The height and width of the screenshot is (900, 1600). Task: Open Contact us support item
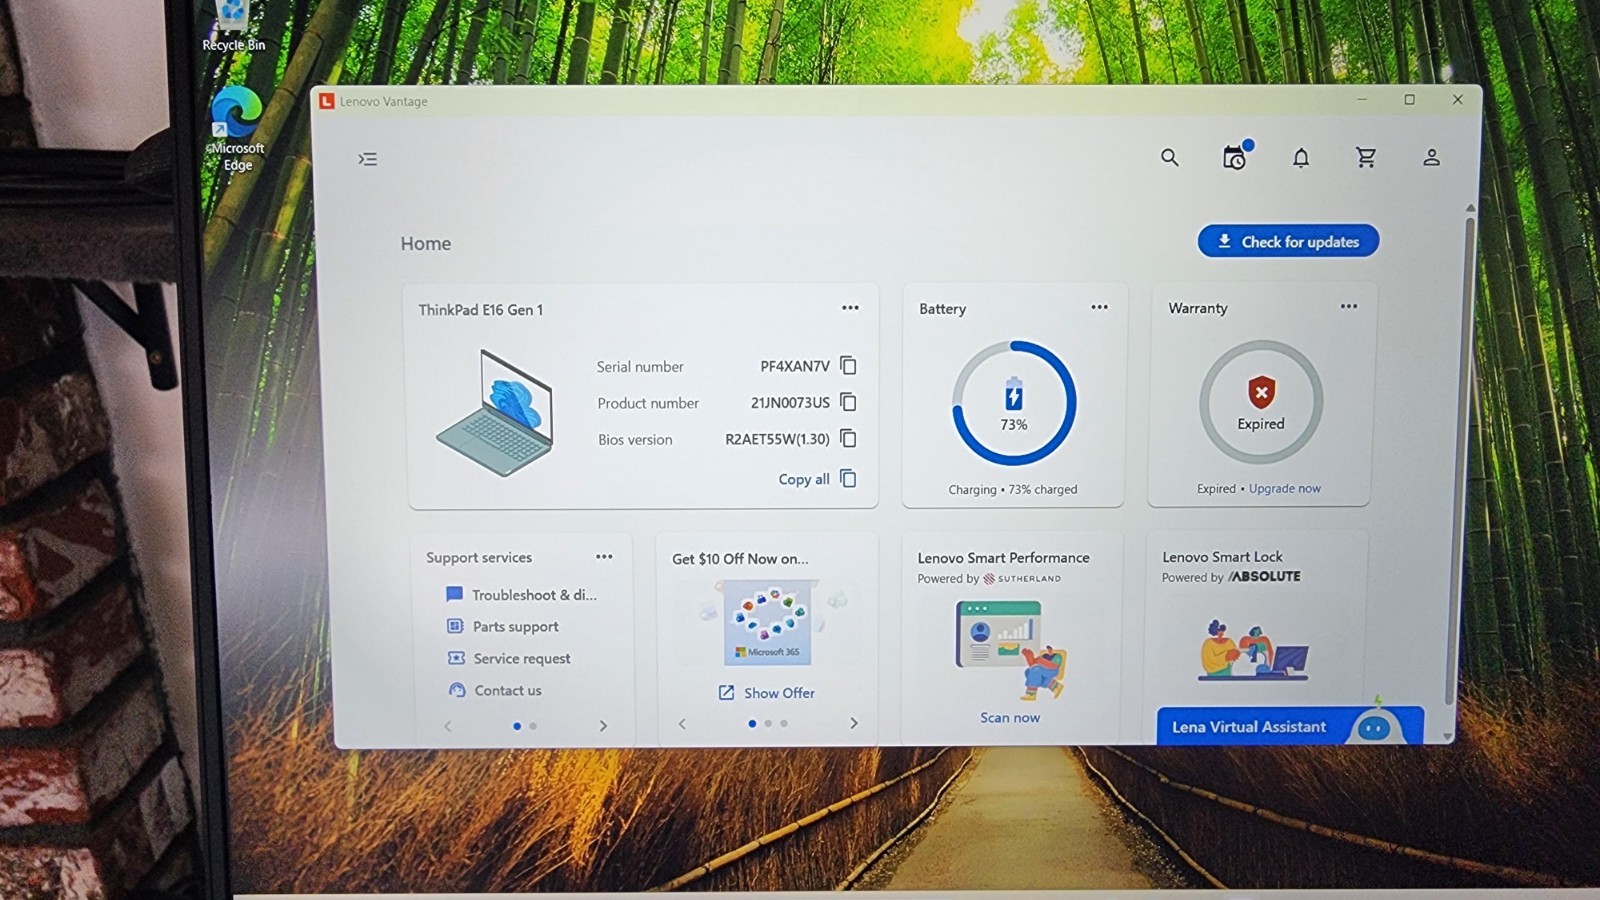tap(495, 691)
